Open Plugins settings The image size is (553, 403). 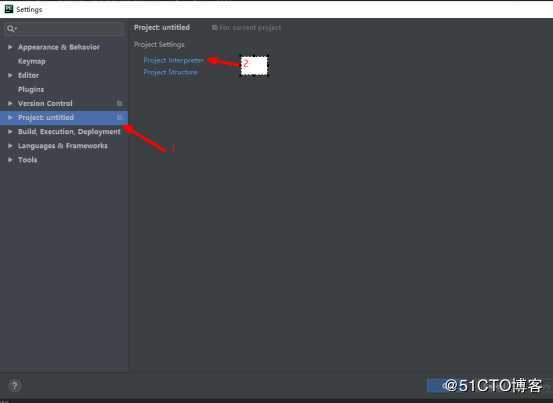coord(31,89)
